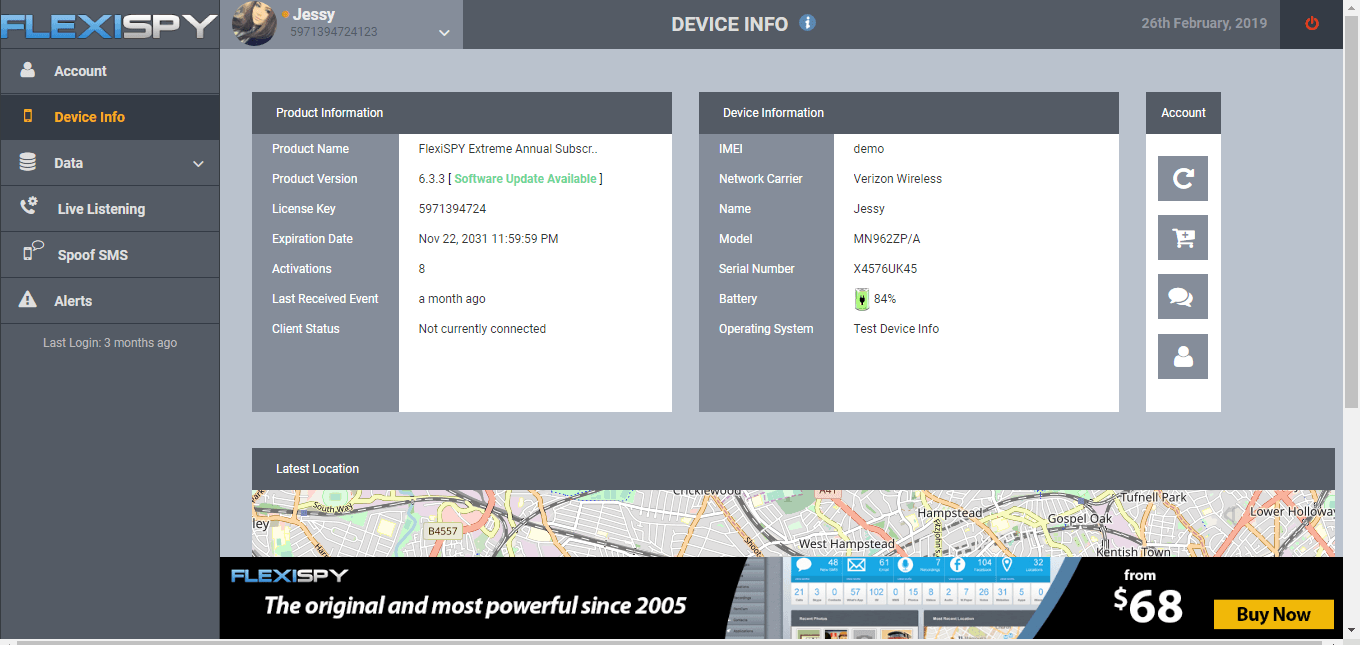The image size is (1360, 645).
Task: Click the Device Info phone icon
Action: pos(28,116)
